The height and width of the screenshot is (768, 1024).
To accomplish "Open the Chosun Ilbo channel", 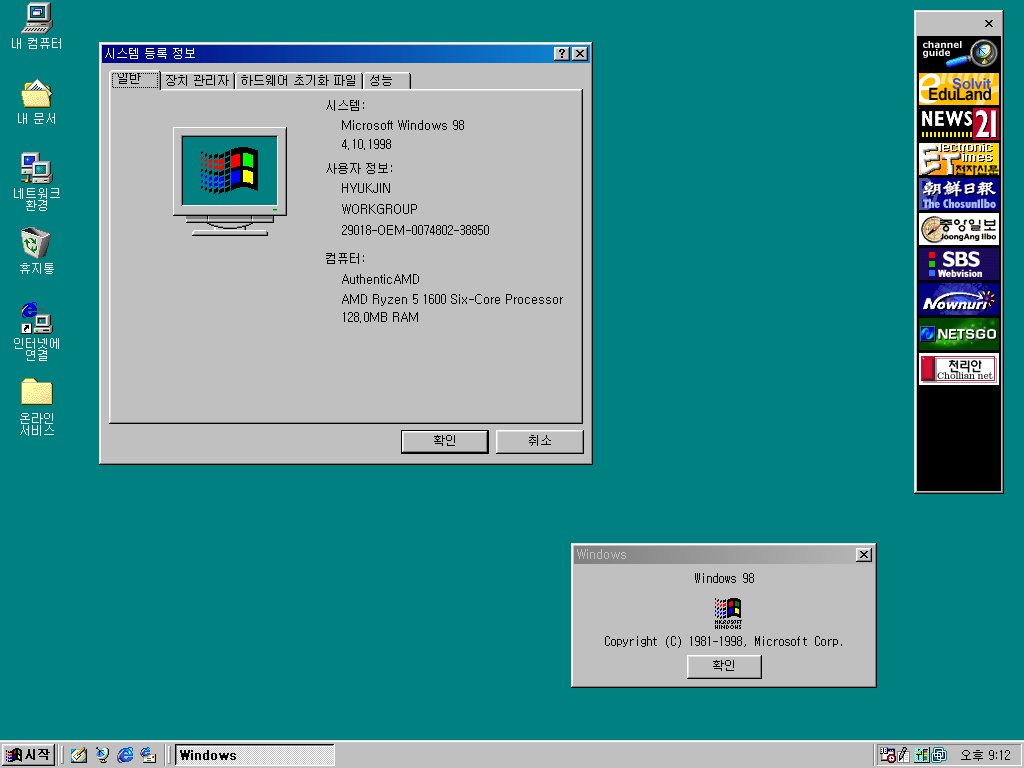I will coord(959,194).
